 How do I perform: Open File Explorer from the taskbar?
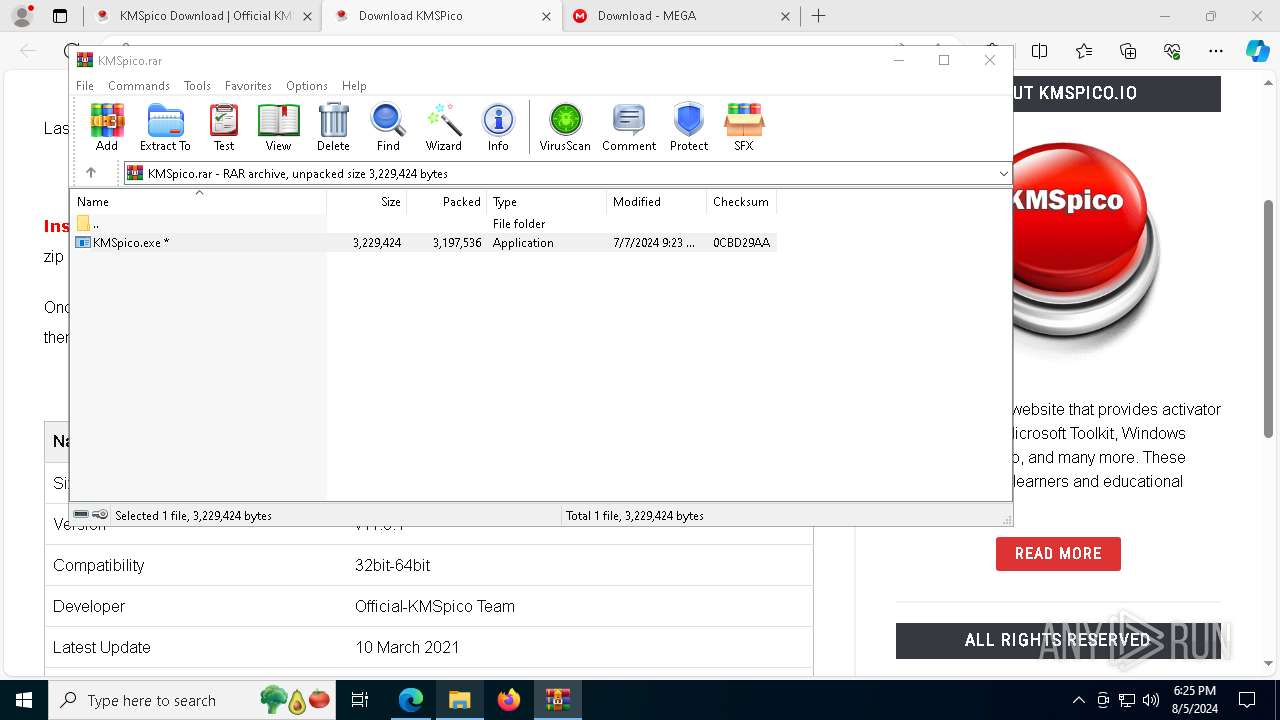[459, 700]
